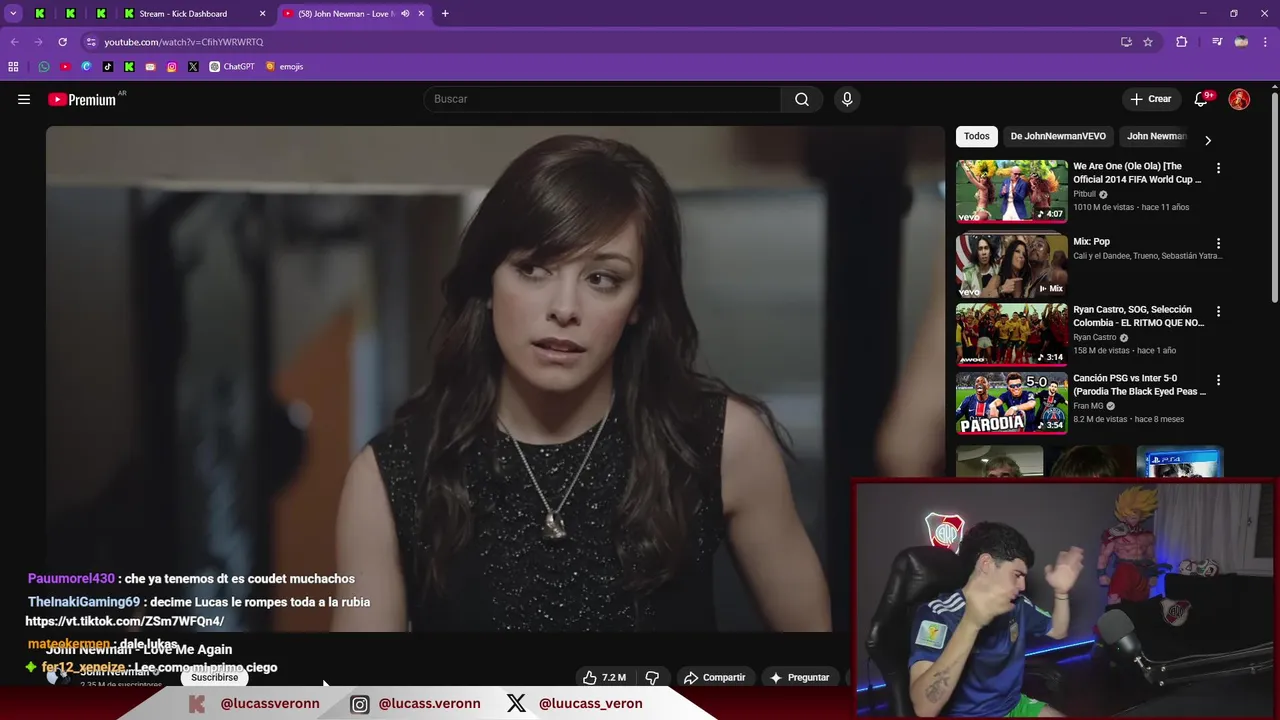Viewport: 1280px width, 720px height.
Task: Open the Pitbull channel name
Action: [x=1085, y=194]
